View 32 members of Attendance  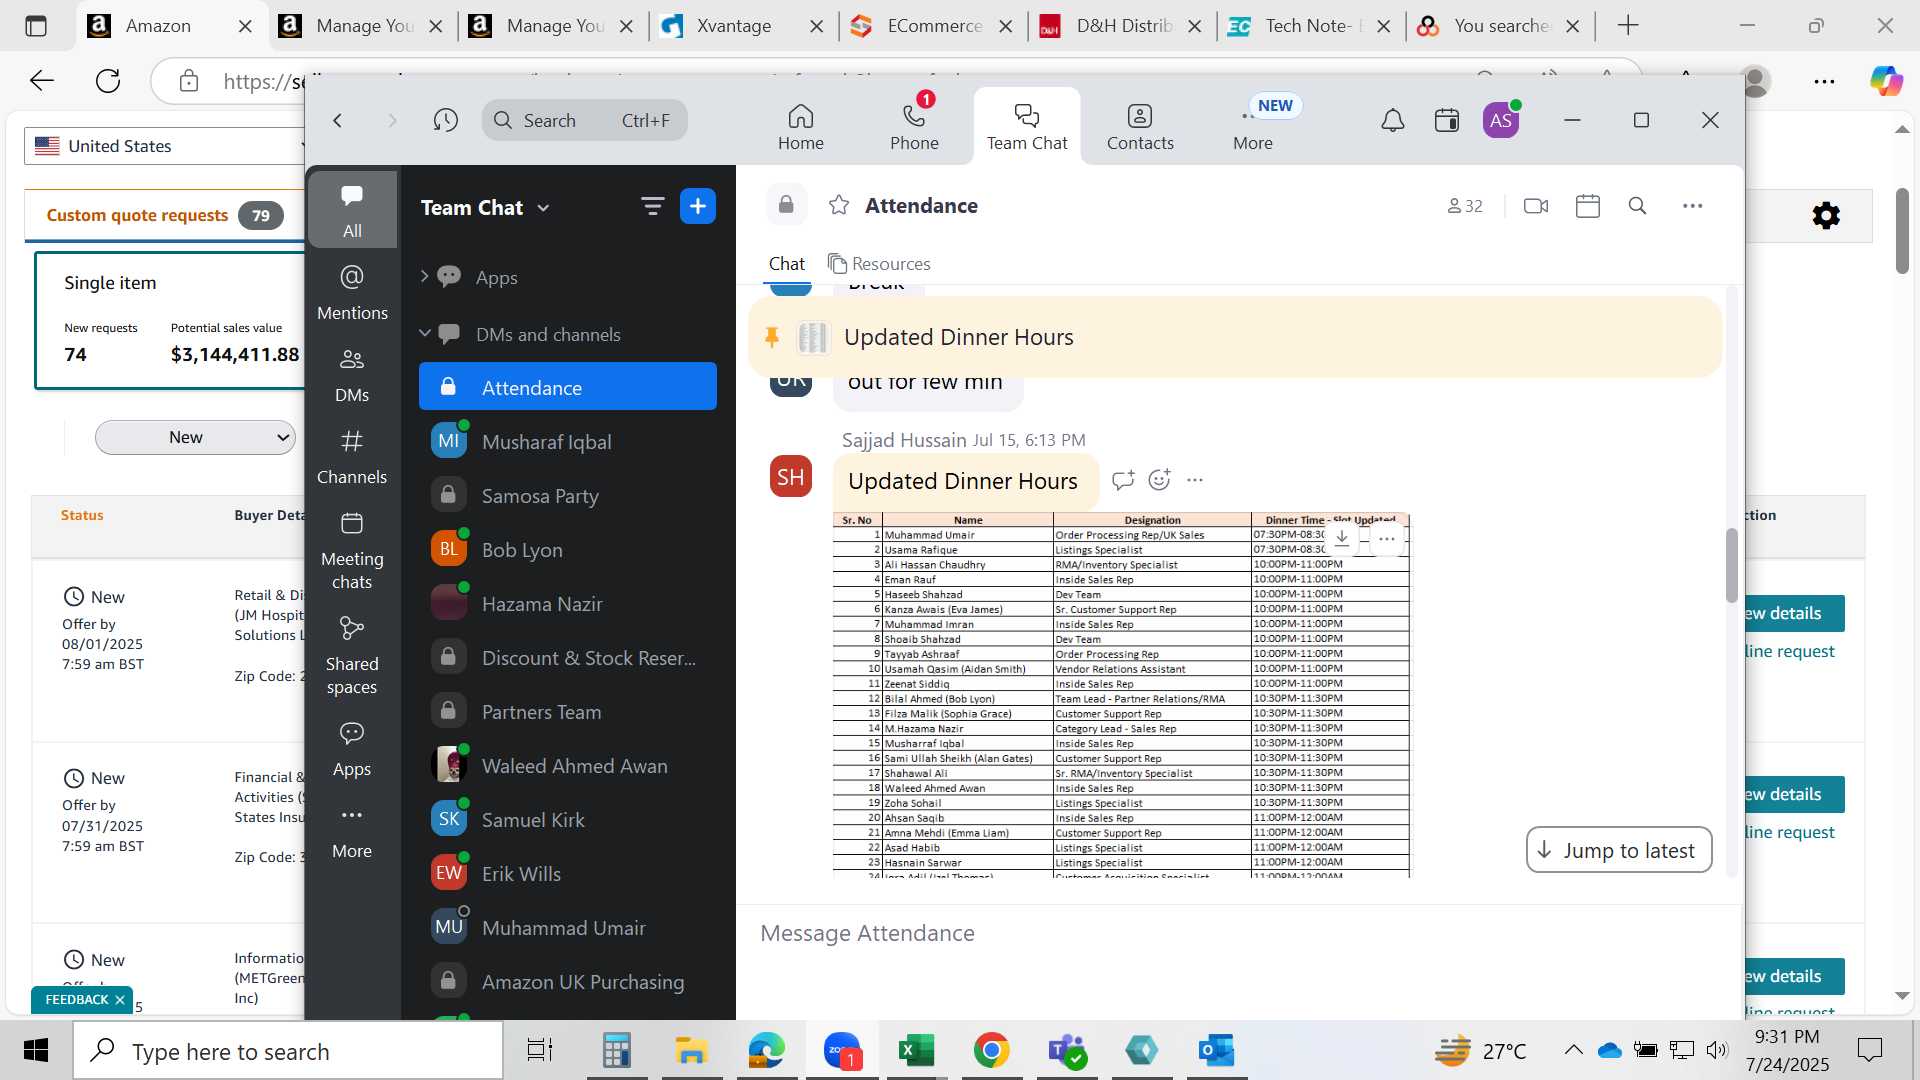pyautogui.click(x=1465, y=206)
